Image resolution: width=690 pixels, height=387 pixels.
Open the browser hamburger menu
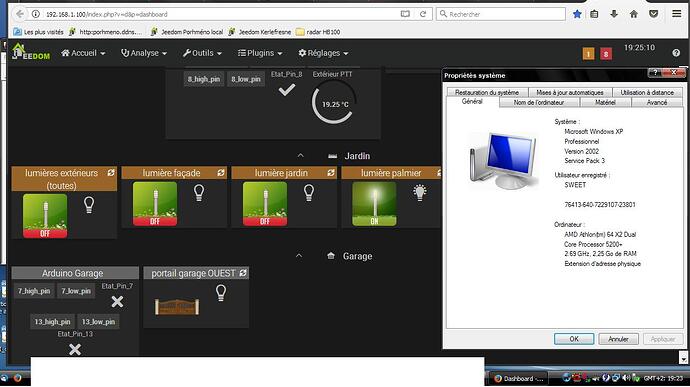tap(677, 14)
